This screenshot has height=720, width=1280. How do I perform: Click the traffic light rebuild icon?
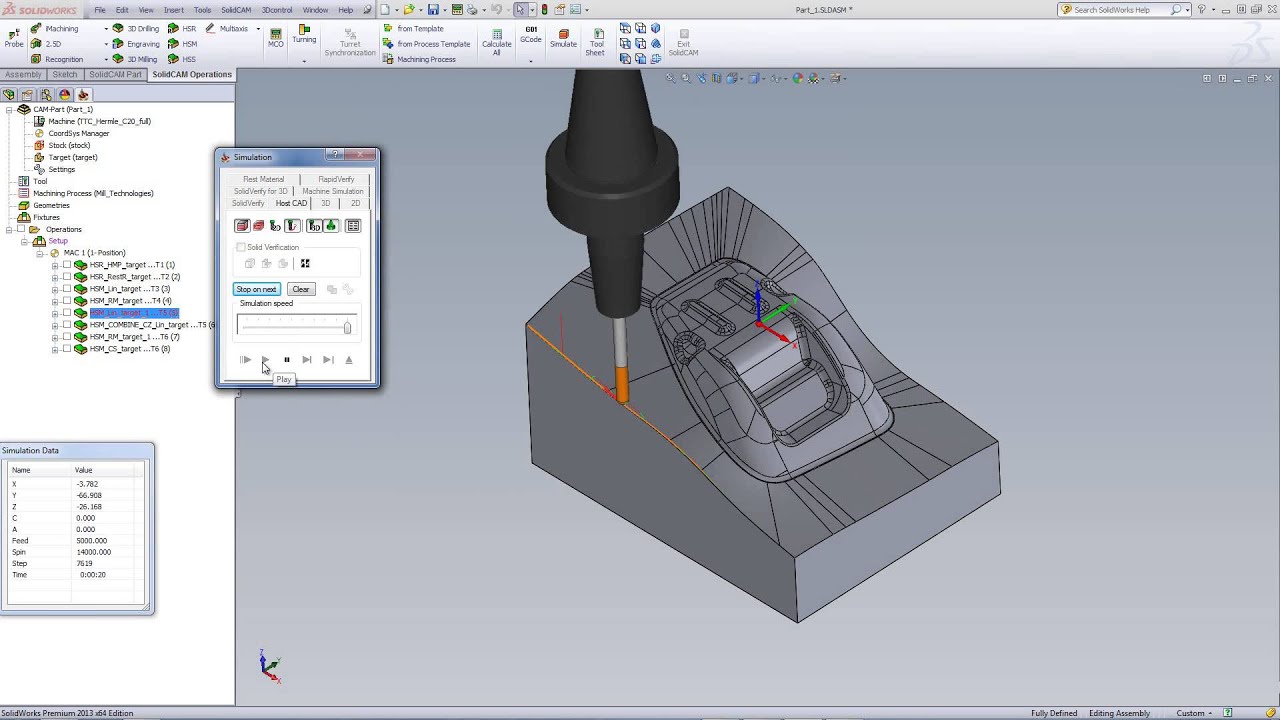(545, 10)
